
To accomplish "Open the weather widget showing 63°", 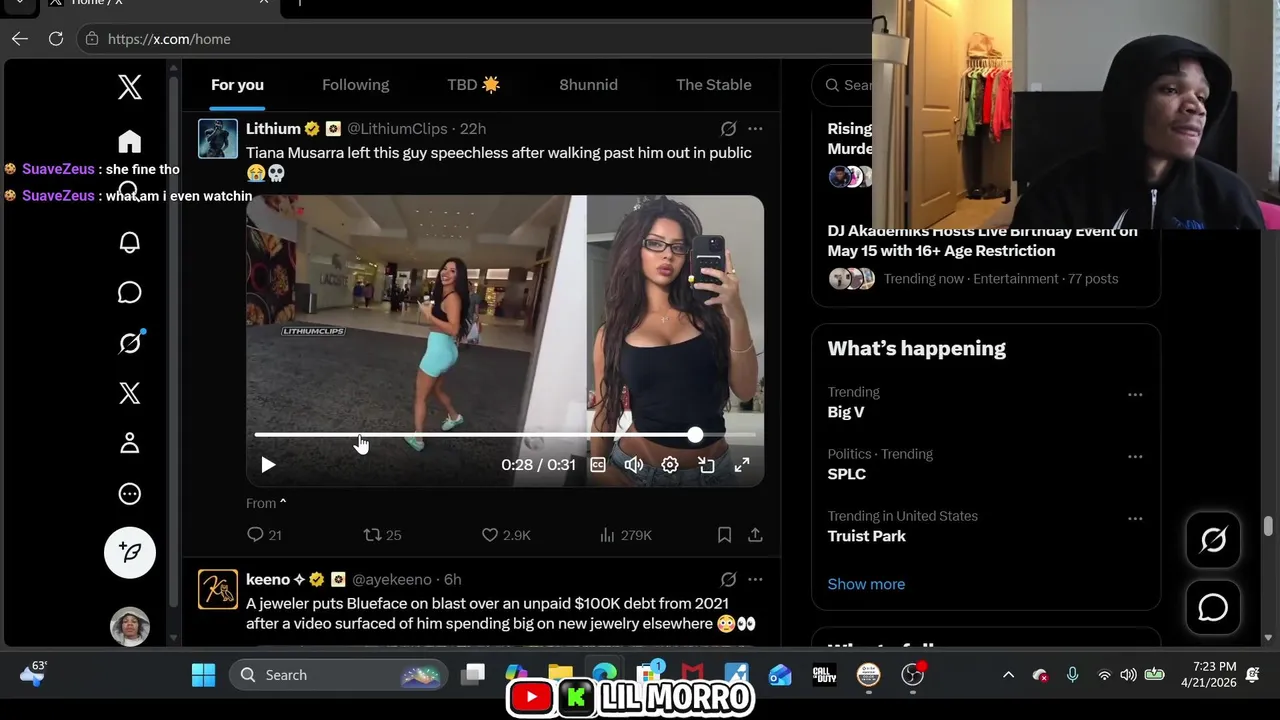I will (x=33, y=673).
